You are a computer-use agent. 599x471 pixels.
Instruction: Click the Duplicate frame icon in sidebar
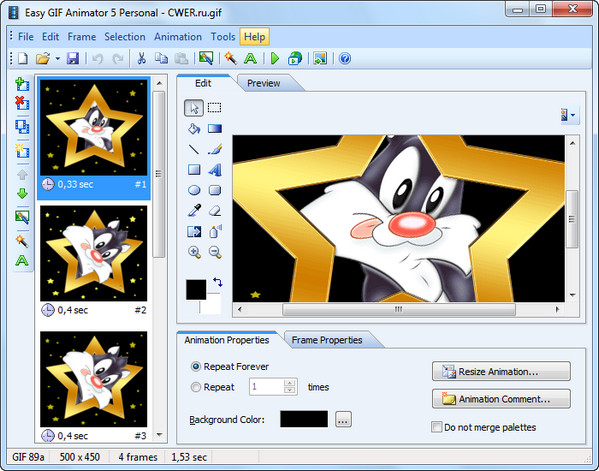(x=22, y=126)
